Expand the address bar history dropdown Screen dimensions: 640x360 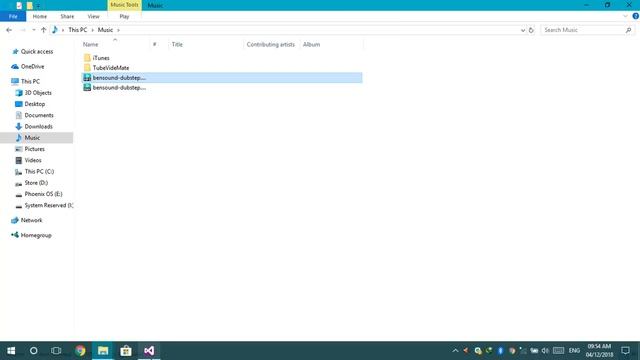pos(523,30)
